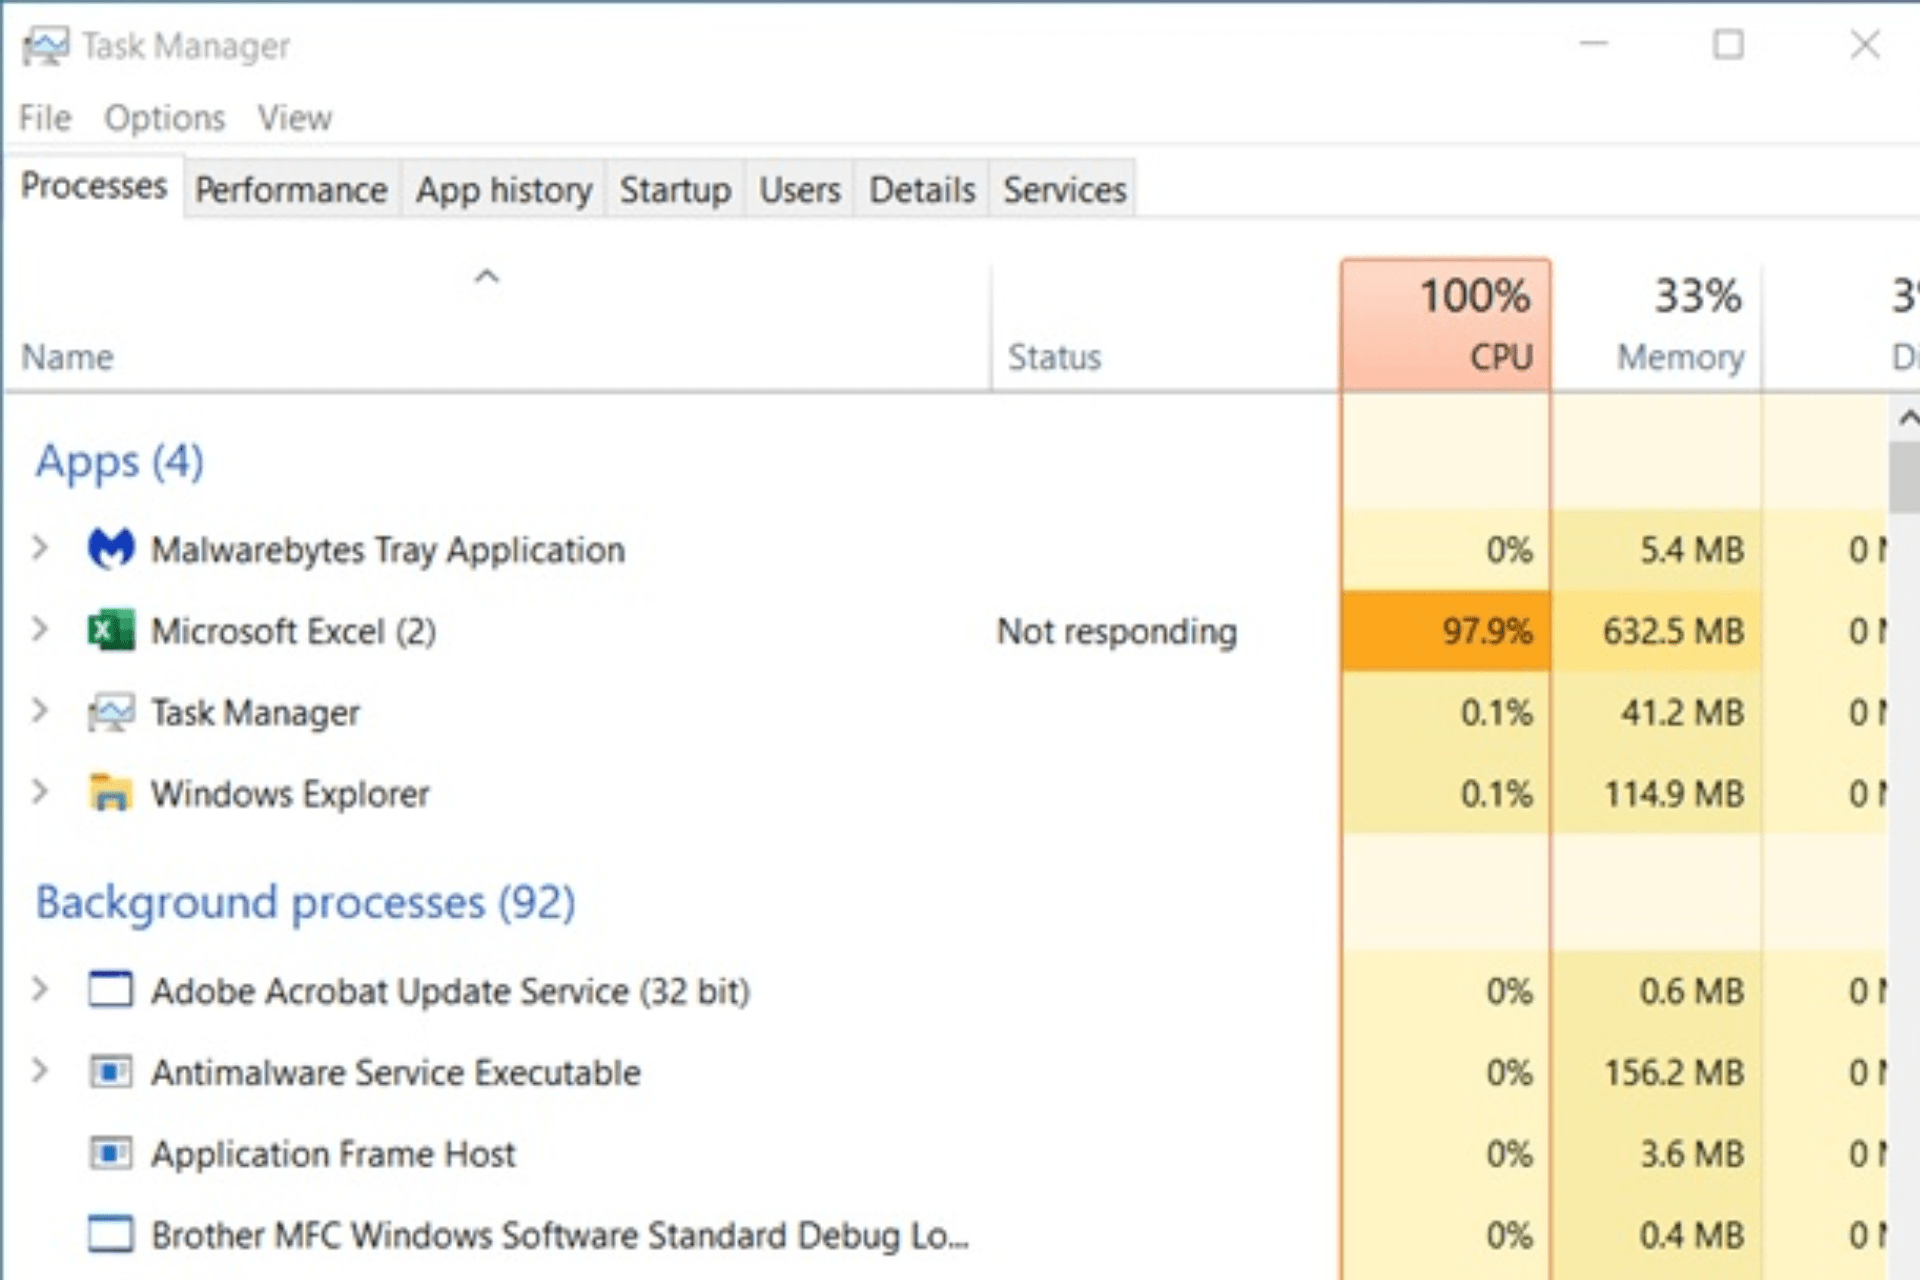Select the Windows Explorer folder icon
The image size is (1920, 1280).
[x=112, y=793]
